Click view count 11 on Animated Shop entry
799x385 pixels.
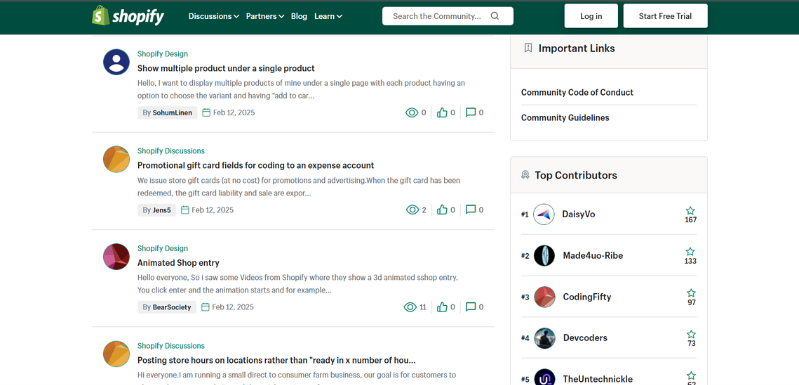point(422,307)
